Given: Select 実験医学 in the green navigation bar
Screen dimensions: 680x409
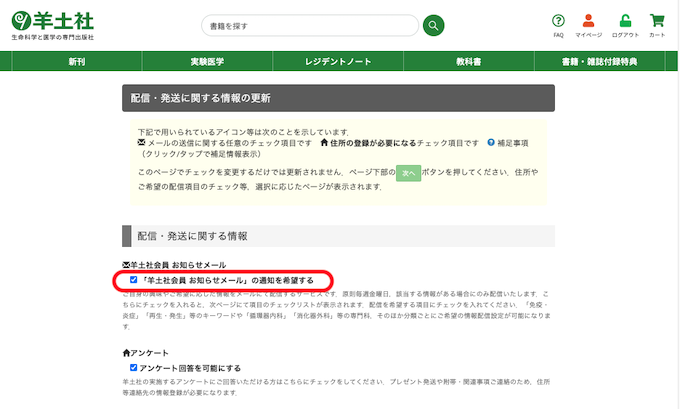Looking at the screenshot, I should click(x=208, y=62).
